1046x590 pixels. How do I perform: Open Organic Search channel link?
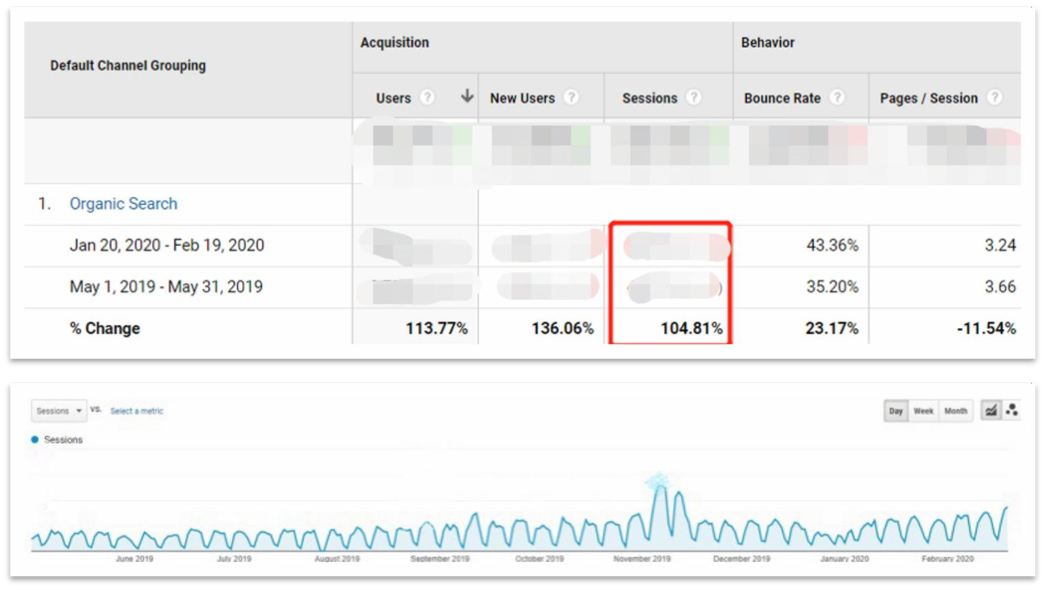(x=123, y=204)
